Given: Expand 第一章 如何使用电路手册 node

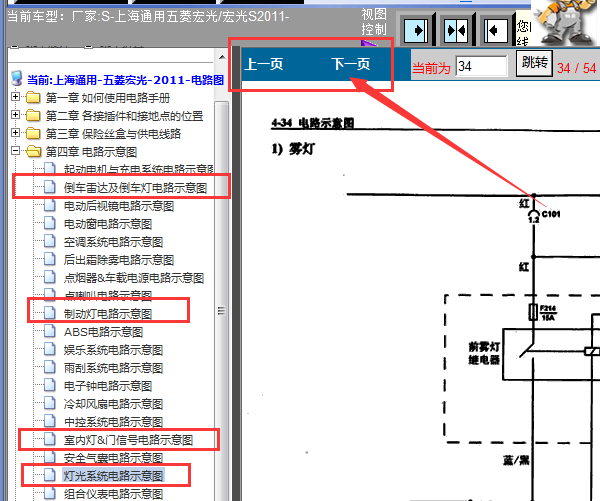Looking at the screenshot, I should point(15,96).
